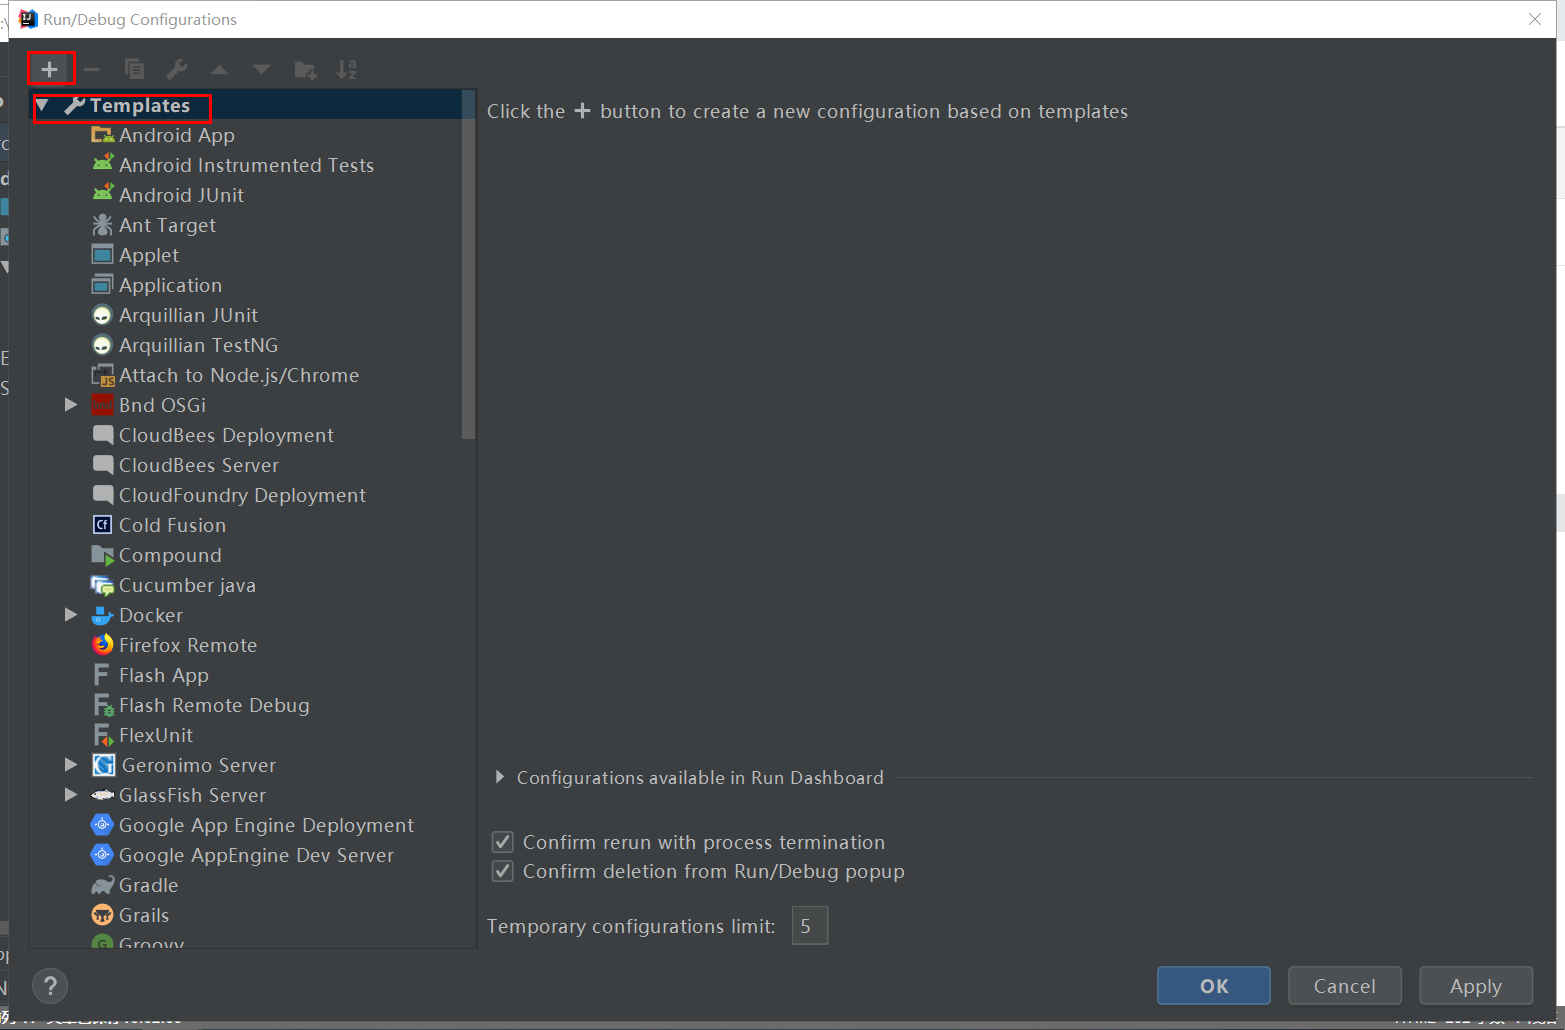Click the Edit Templates wrench icon

pos(177,69)
